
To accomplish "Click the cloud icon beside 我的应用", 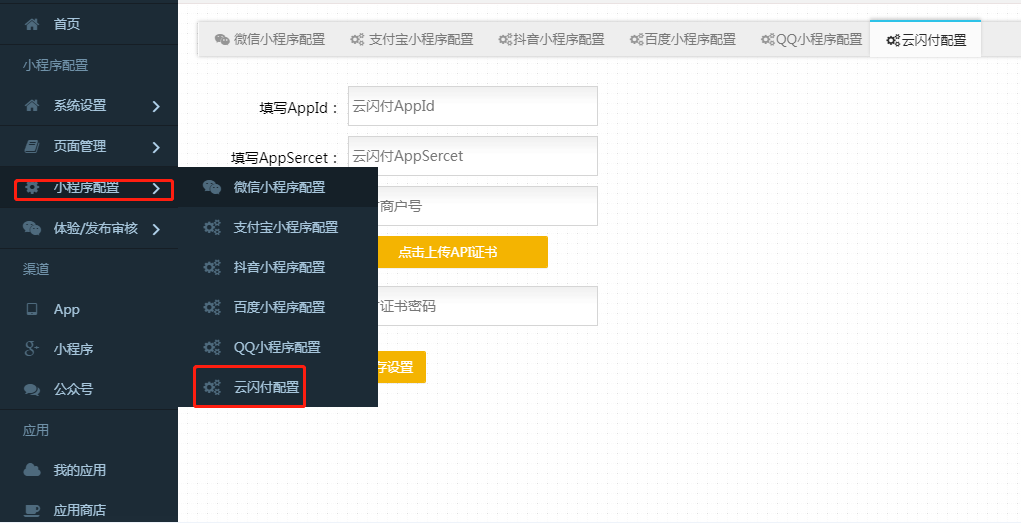I will [31, 470].
